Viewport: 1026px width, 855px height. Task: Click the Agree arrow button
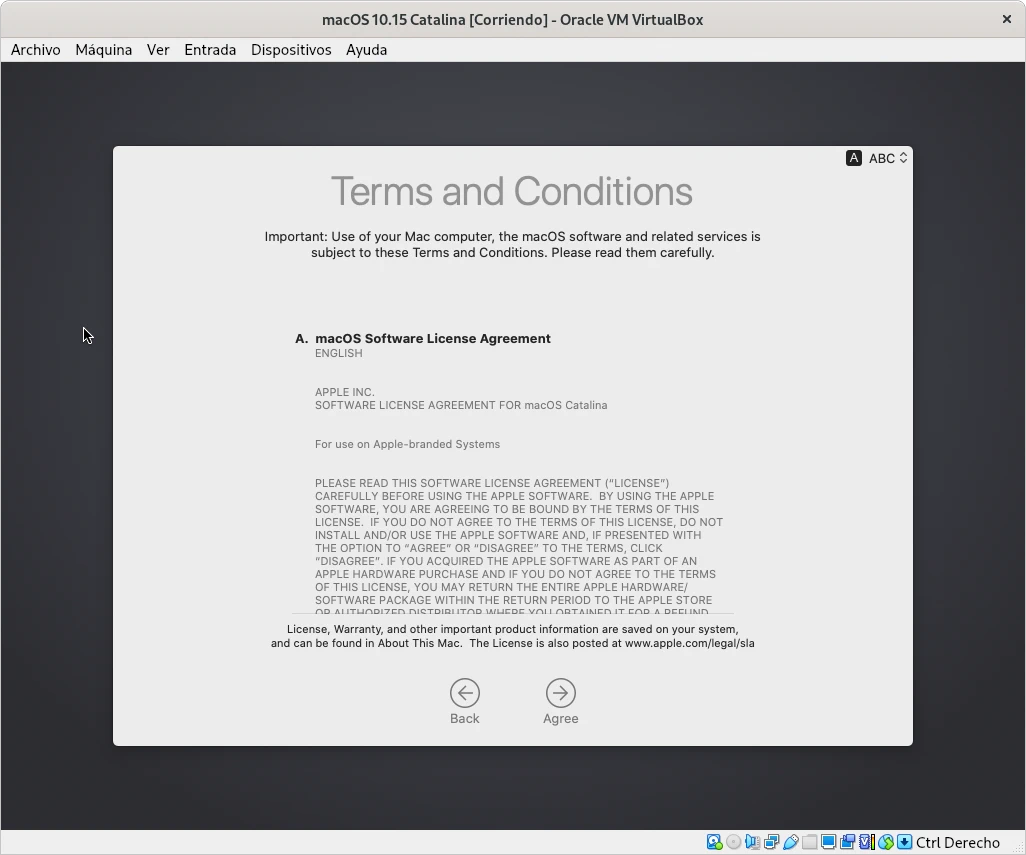[x=560, y=693]
